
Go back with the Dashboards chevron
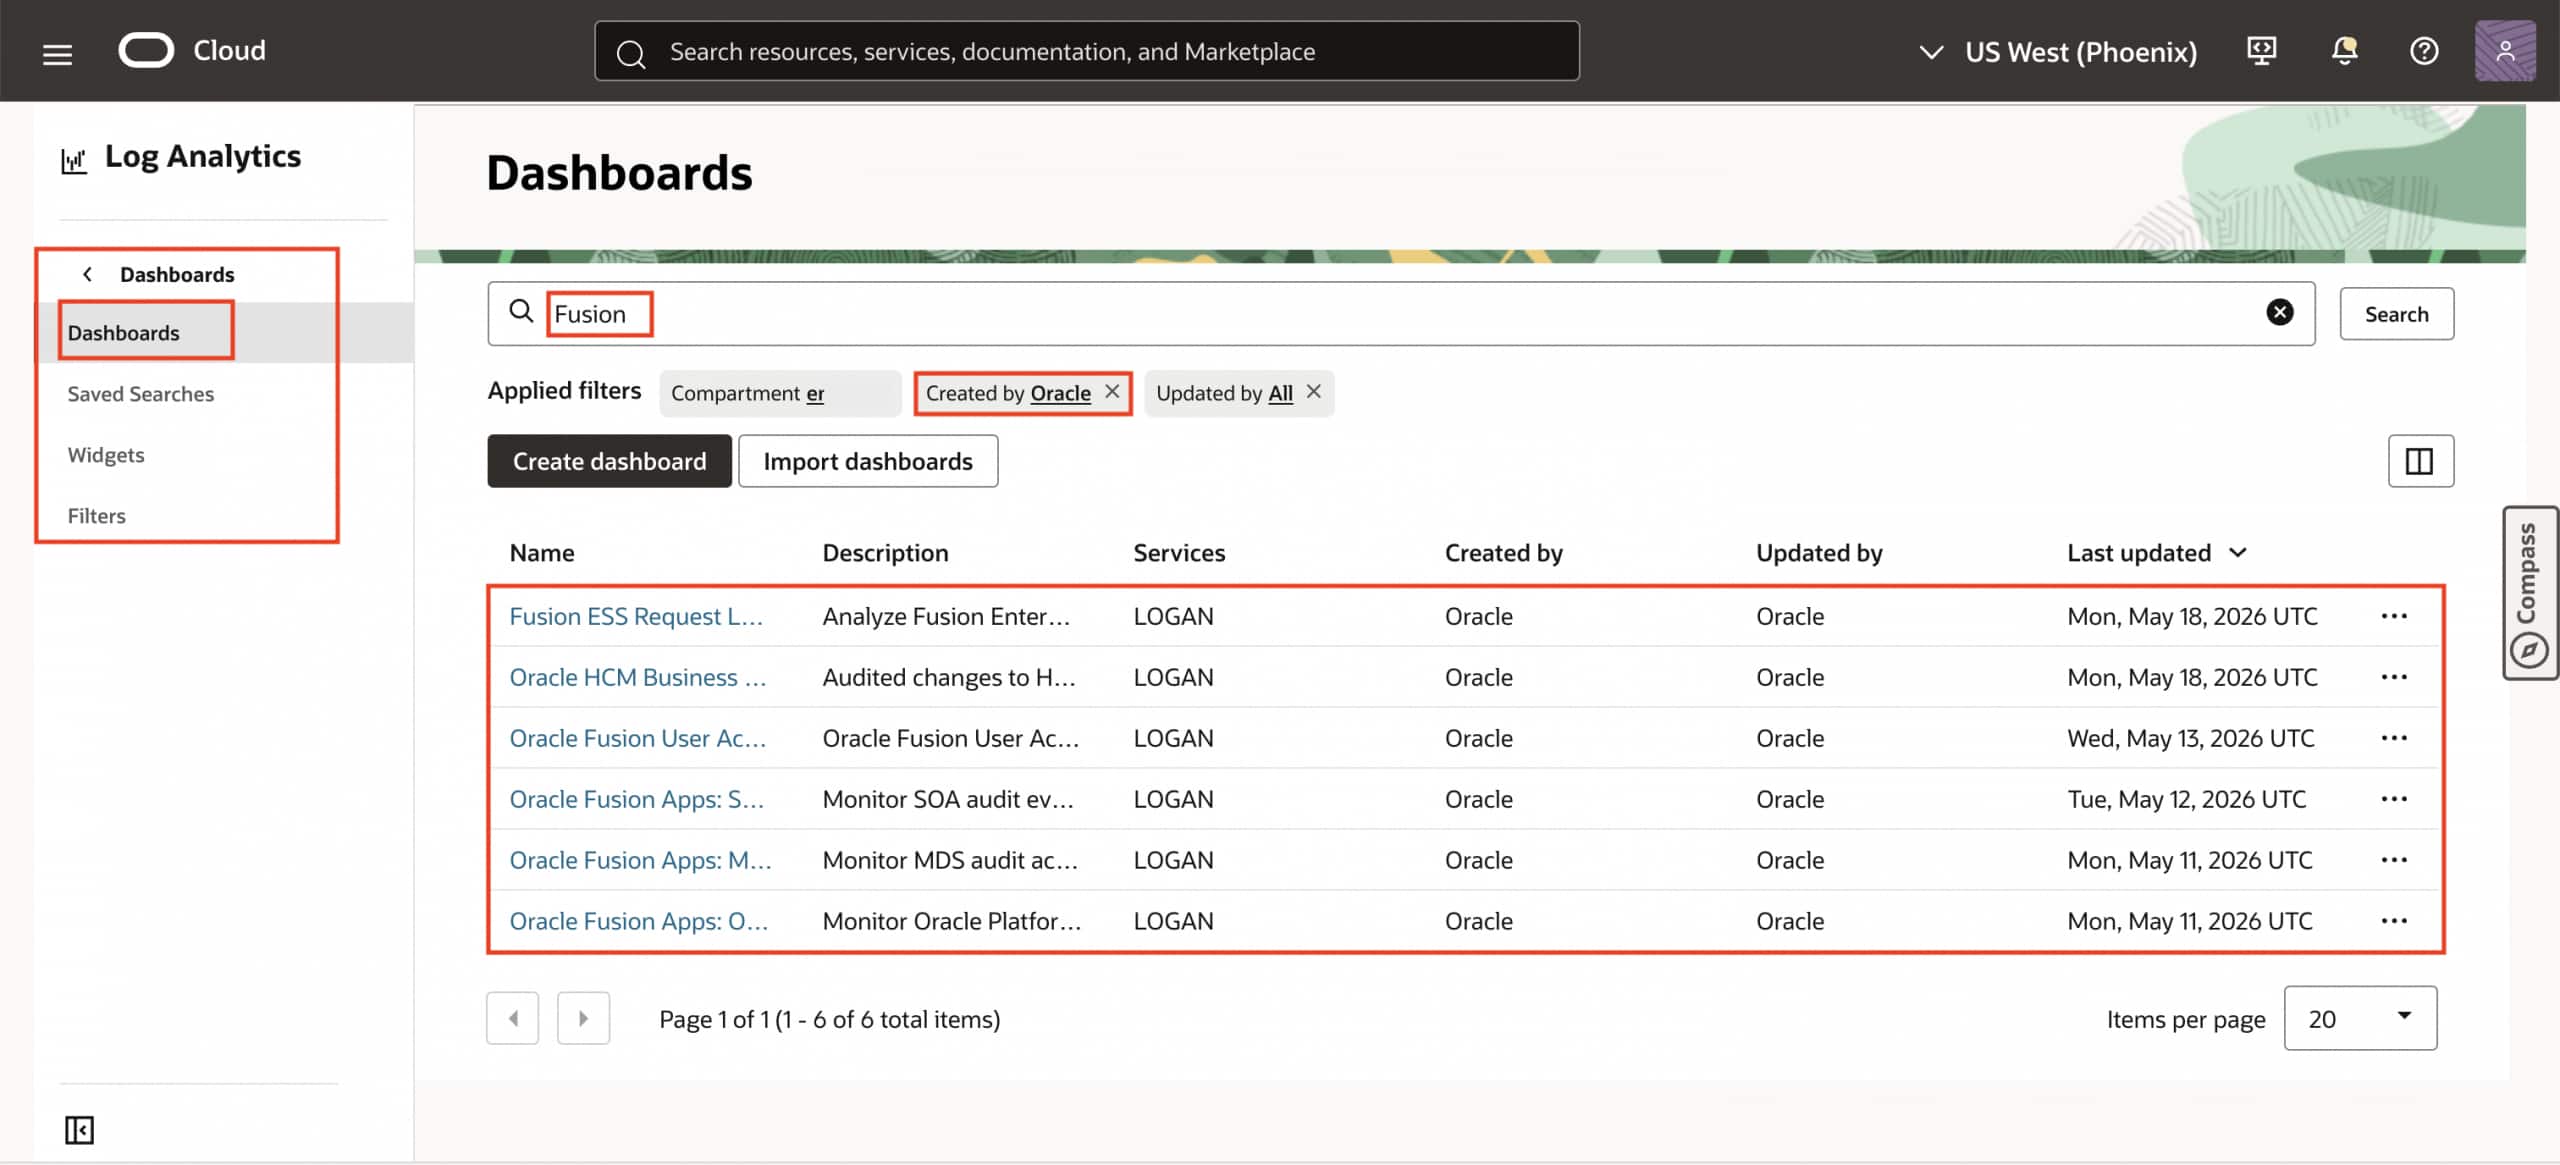point(88,274)
